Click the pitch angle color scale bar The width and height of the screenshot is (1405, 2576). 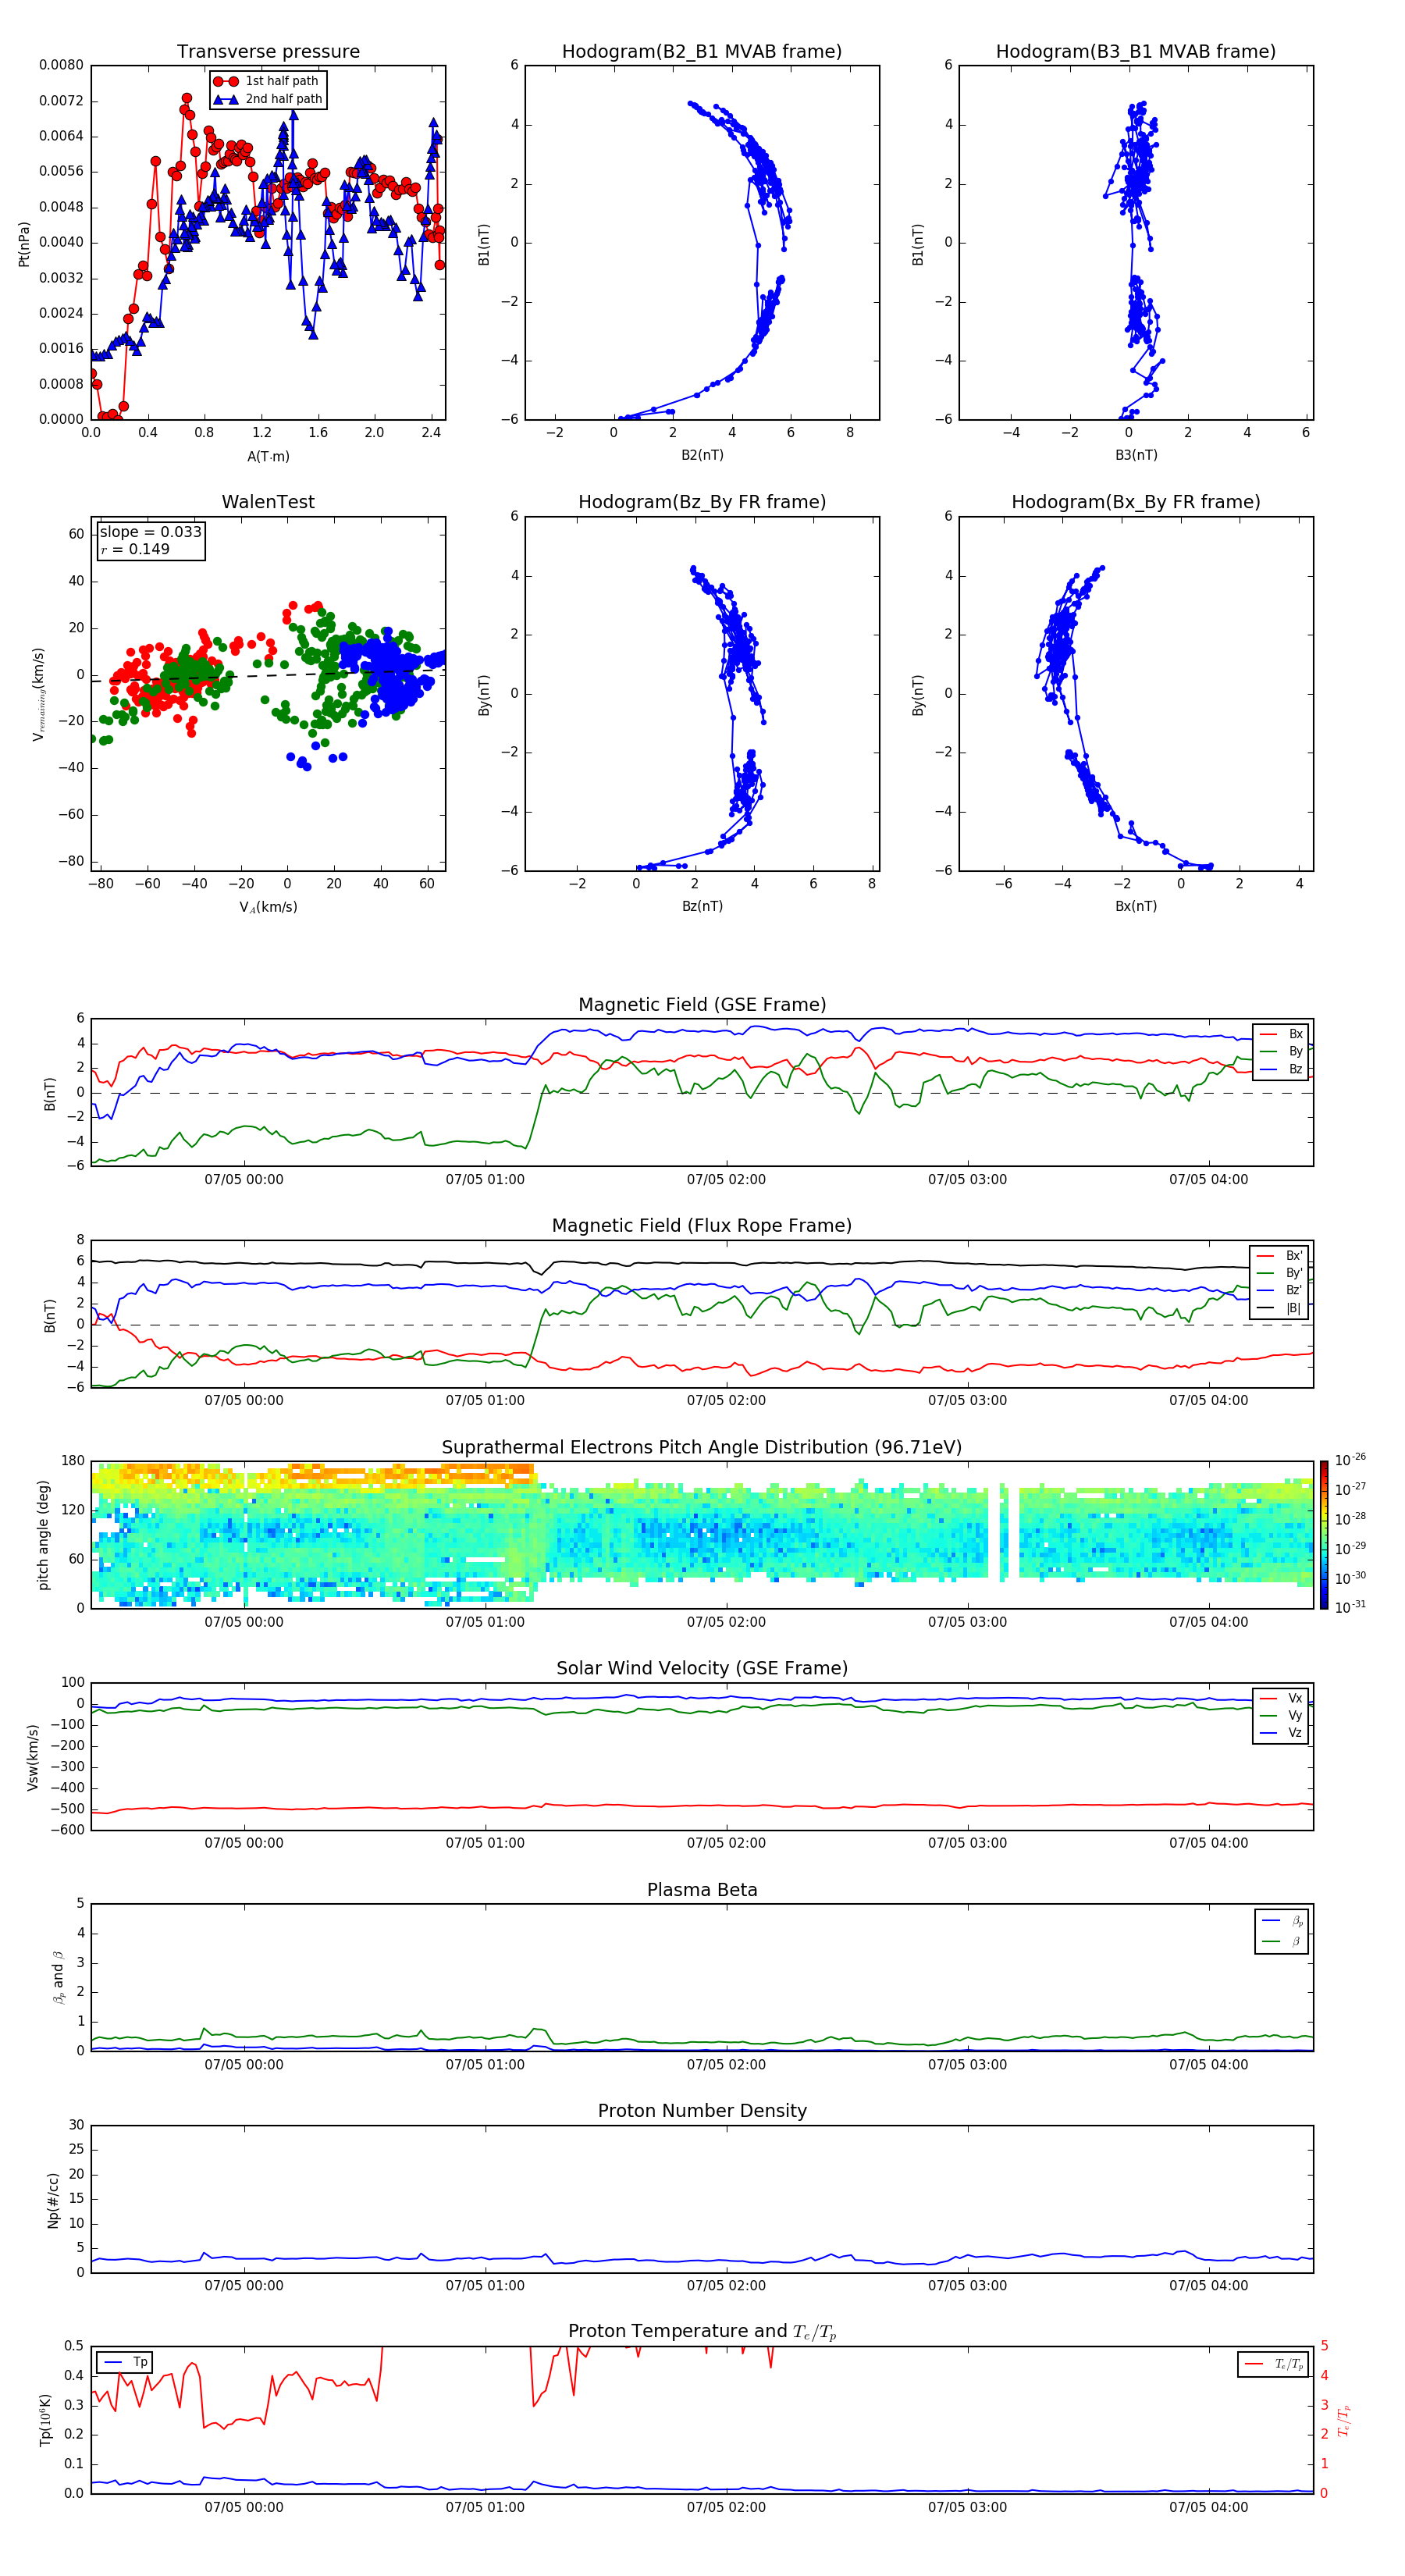coord(1324,1535)
